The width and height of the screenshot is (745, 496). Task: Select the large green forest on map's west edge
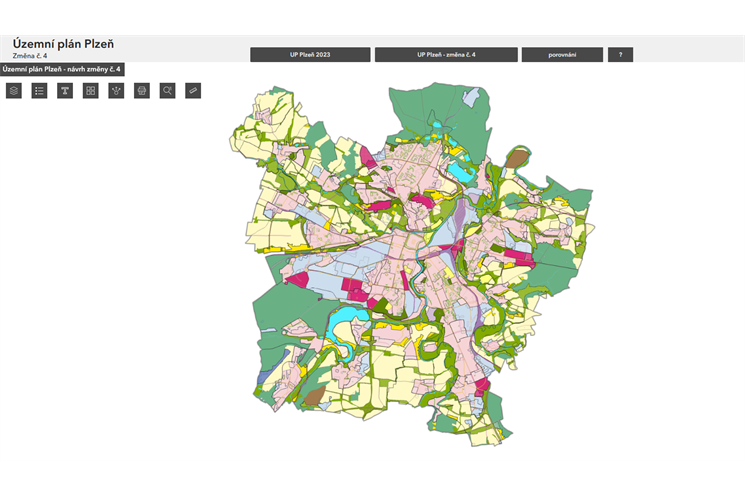click(283, 310)
